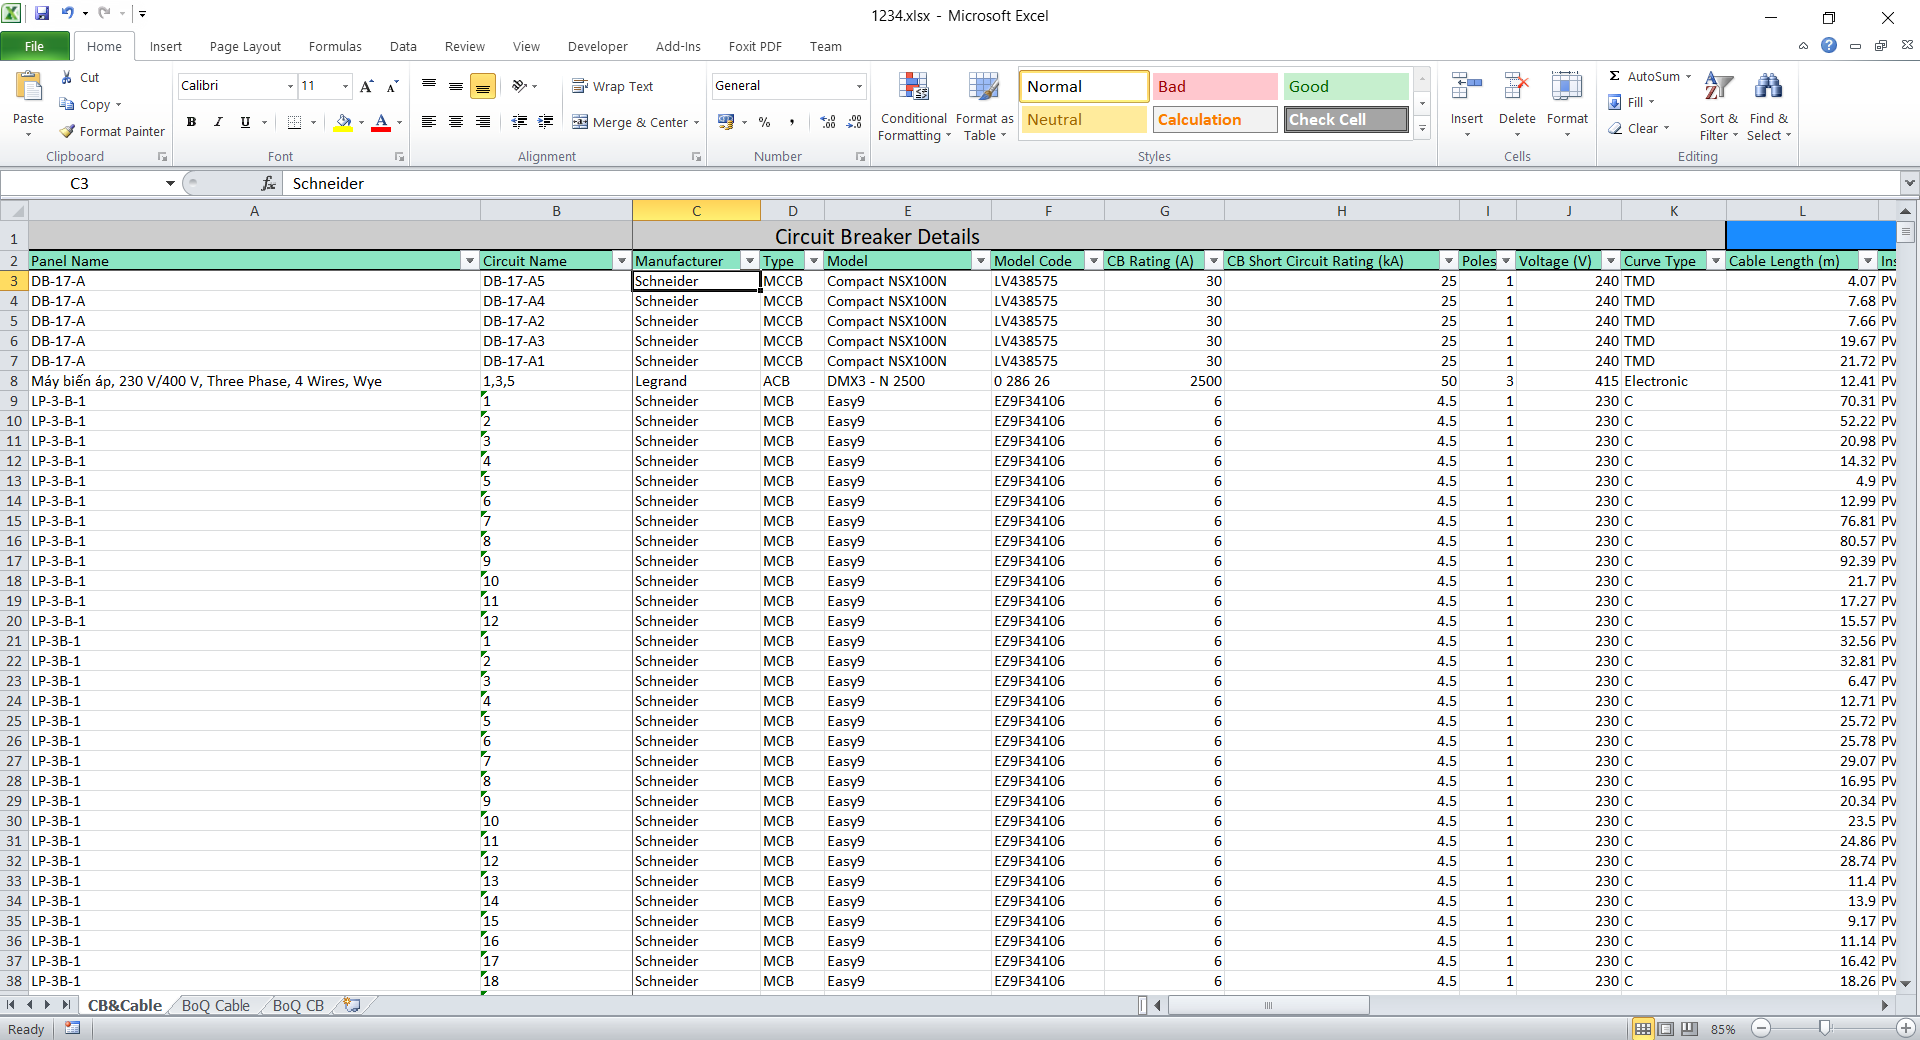Click the Insert Function fx icon

point(268,183)
